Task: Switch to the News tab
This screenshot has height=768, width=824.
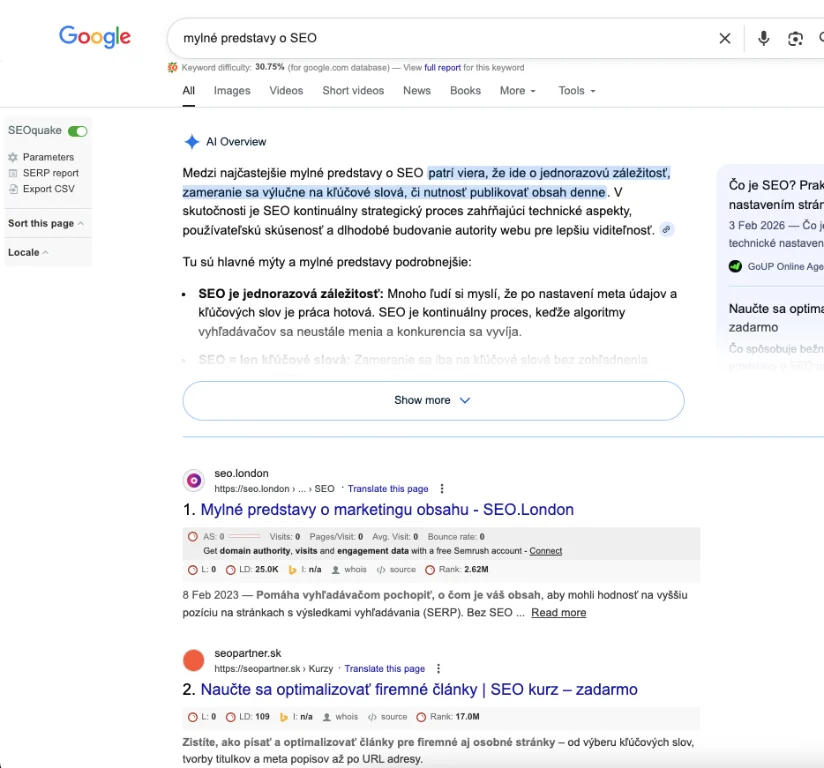Action: (417, 91)
